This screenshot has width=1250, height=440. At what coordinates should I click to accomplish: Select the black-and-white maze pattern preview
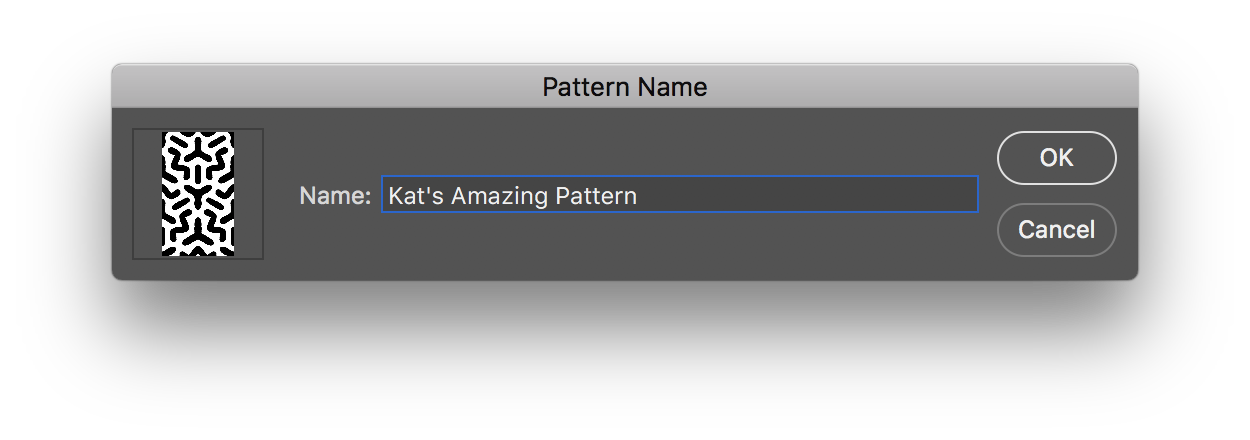pos(198,194)
